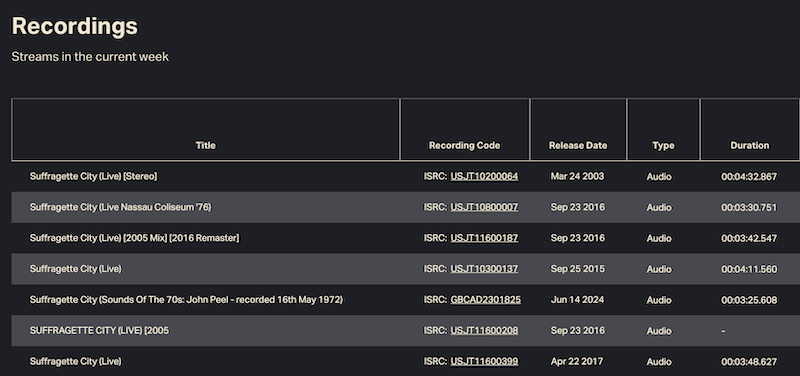This screenshot has height=376, width=800.
Task: Click duration 00:04:32.867
Action: (x=749, y=177)
